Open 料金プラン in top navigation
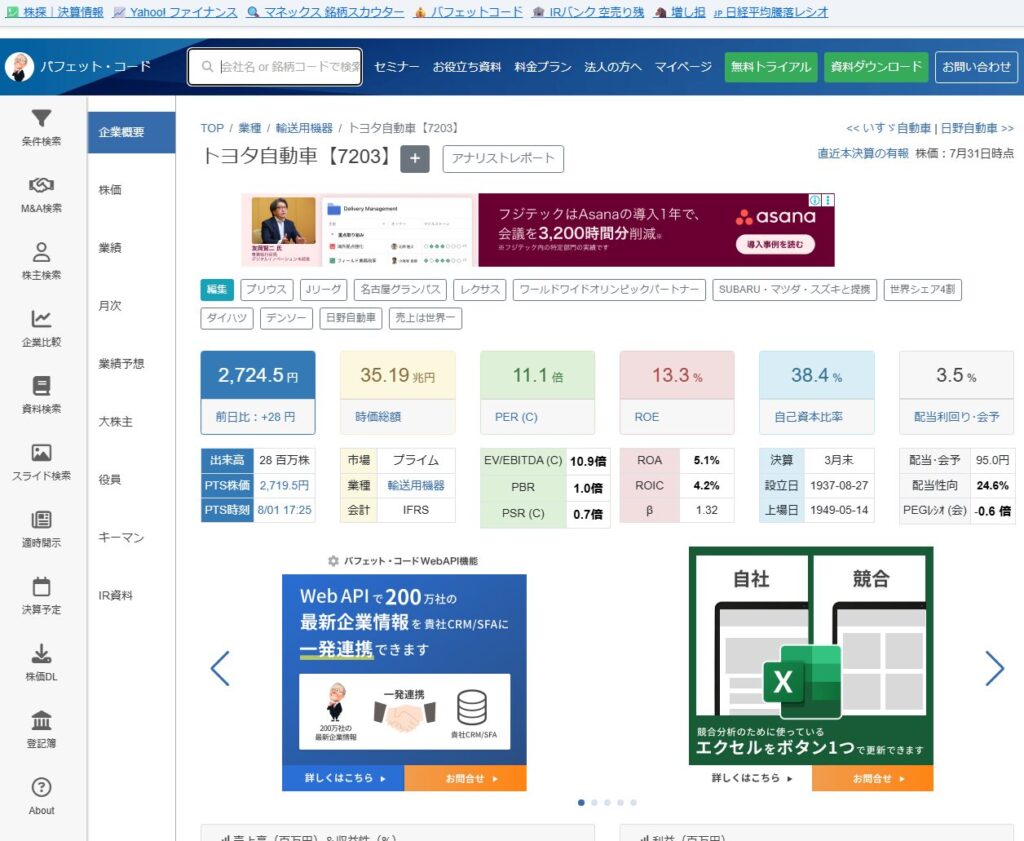Screen dimensions: 1024x841 point(543,67)
